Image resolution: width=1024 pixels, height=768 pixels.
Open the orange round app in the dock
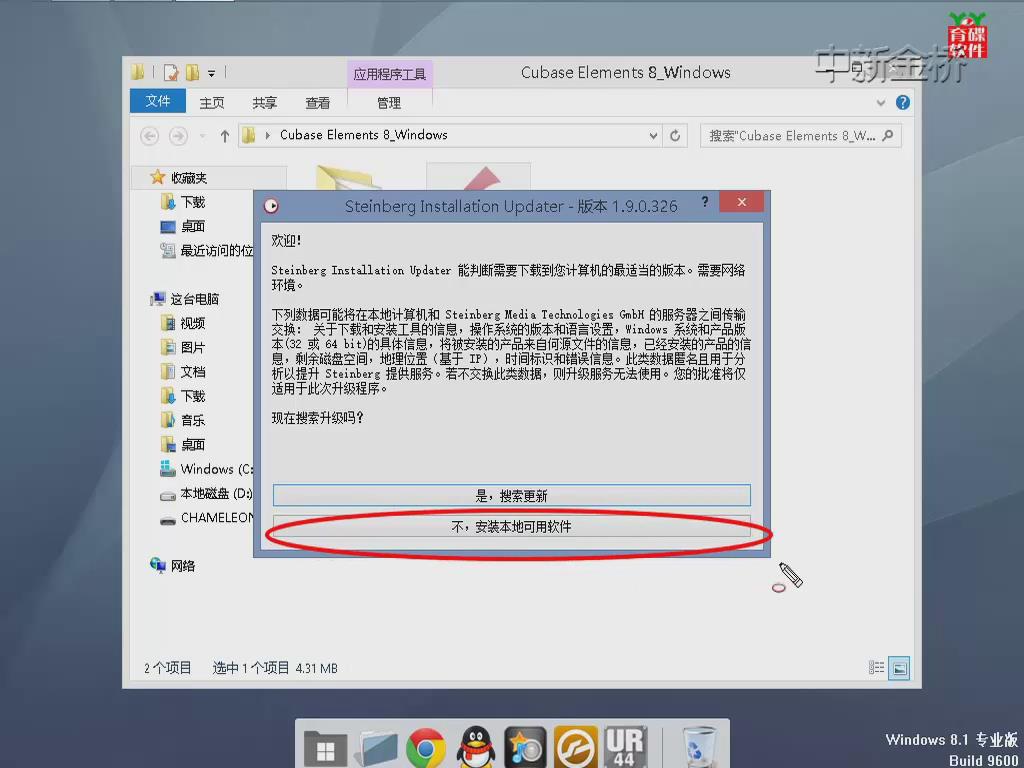point(575,748)
